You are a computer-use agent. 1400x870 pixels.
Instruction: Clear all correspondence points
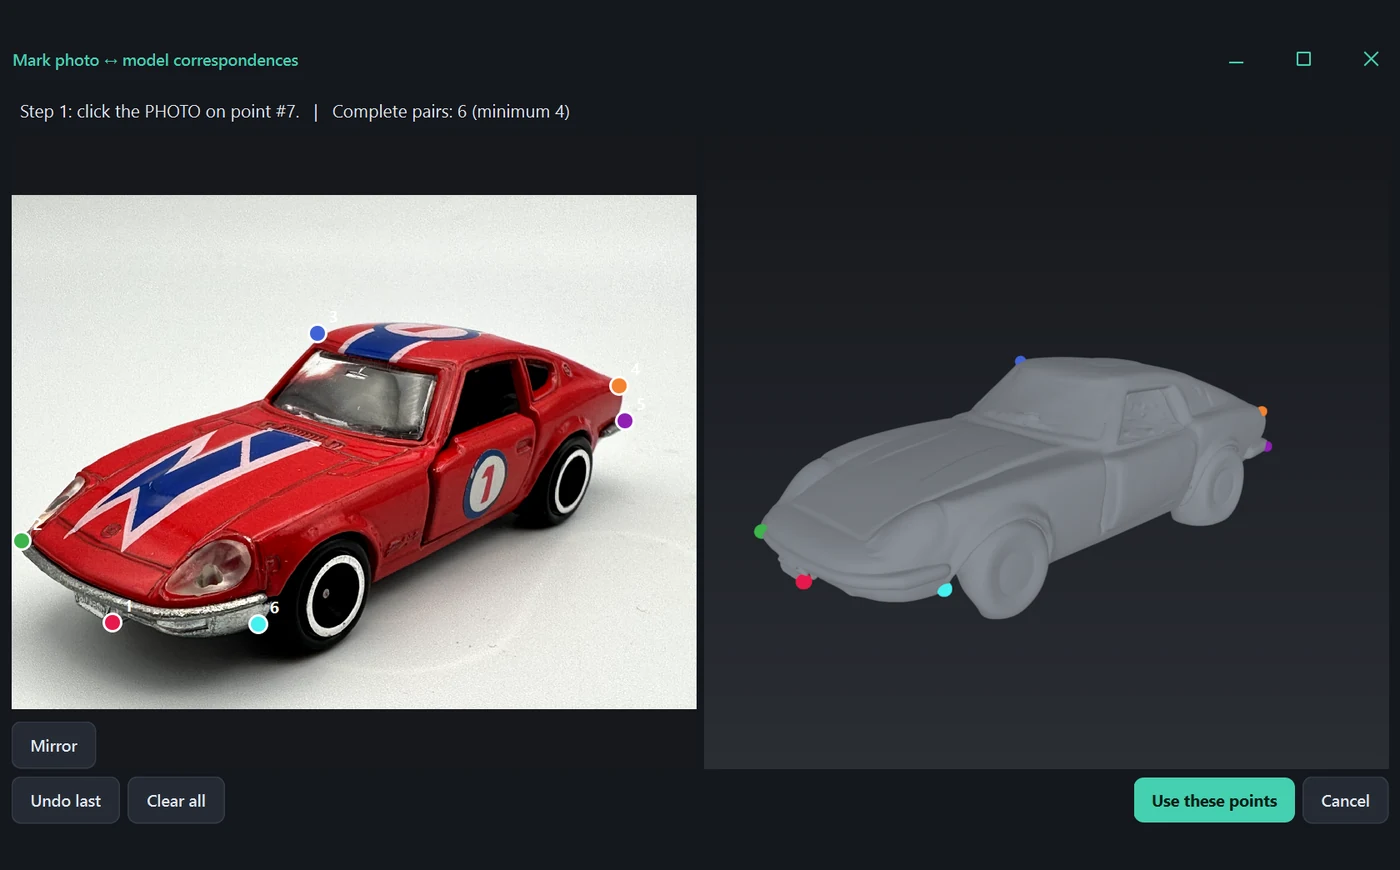click(176, 801)
